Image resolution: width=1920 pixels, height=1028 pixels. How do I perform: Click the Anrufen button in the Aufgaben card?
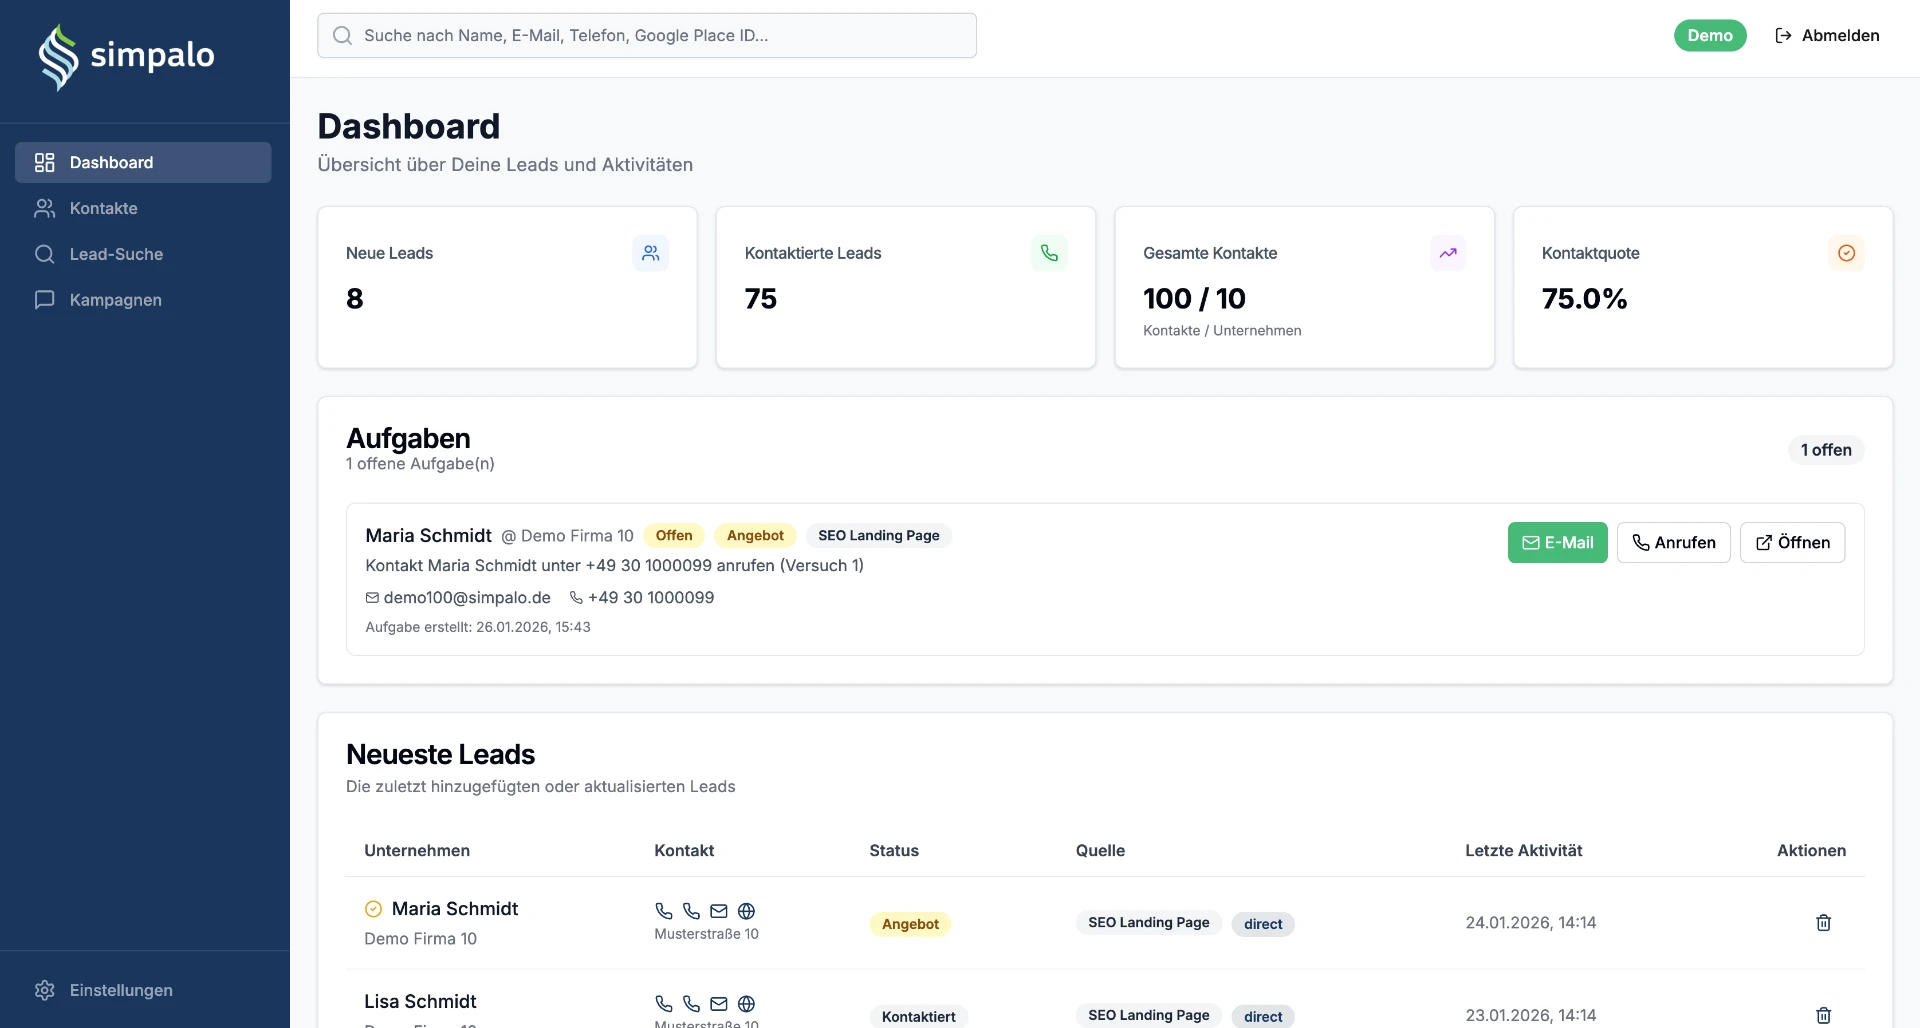click(1673, 542)
